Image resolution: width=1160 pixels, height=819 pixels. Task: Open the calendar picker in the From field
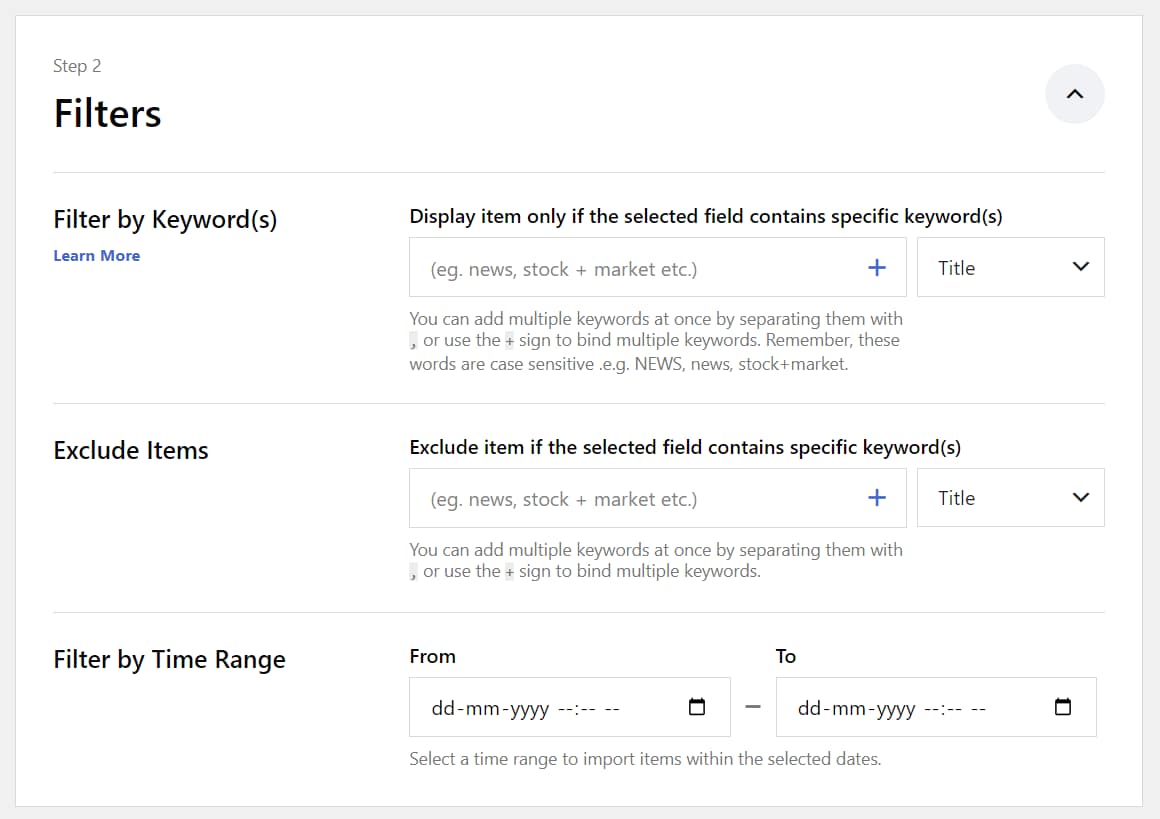tap(697, 707)
